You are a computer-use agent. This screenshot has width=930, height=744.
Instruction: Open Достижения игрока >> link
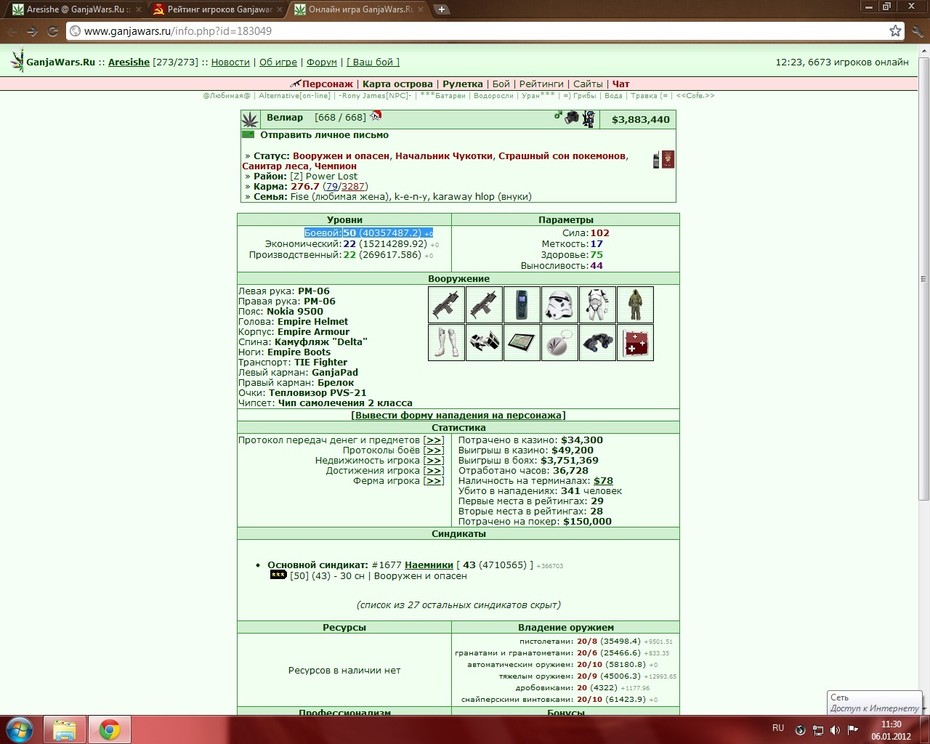434,470
